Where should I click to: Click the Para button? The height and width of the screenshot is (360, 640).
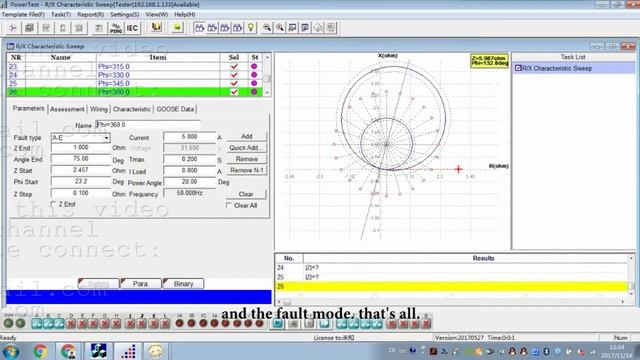[x=140, y=283]
